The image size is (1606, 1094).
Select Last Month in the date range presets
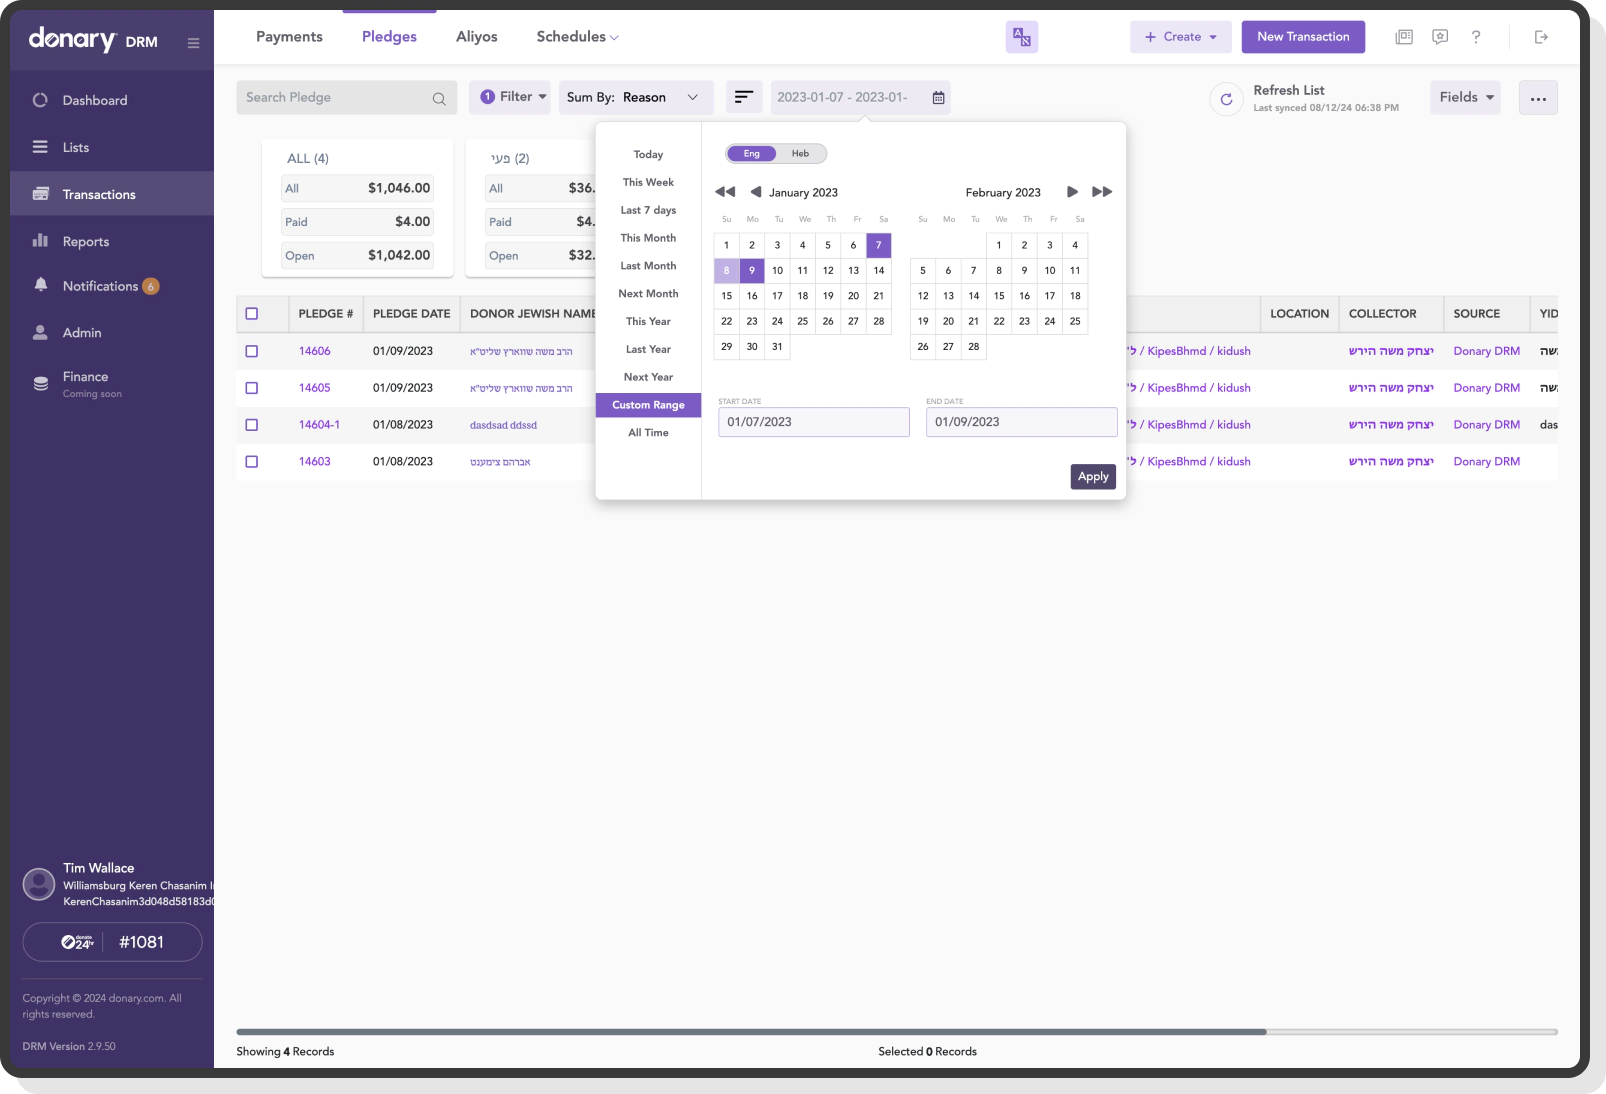[648, 266]
